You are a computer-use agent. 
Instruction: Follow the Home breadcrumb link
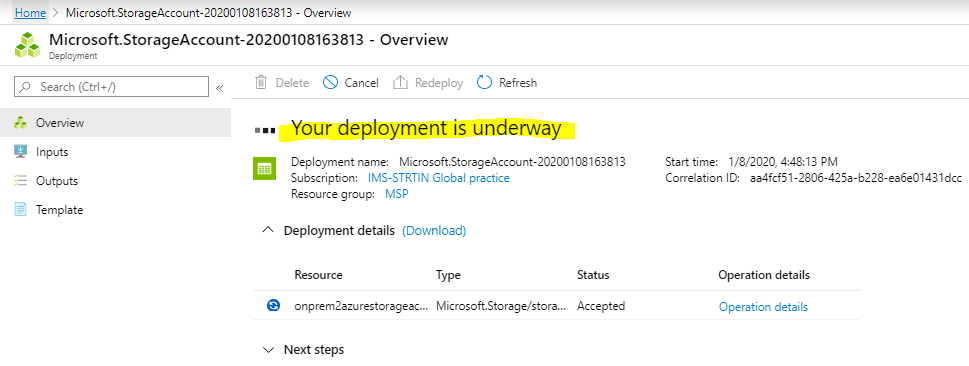[x=30, y=12]
